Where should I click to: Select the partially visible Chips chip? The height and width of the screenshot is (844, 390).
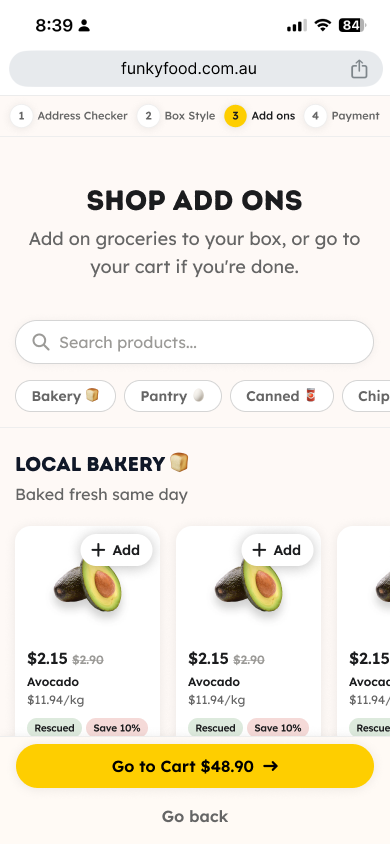point(367,396)
